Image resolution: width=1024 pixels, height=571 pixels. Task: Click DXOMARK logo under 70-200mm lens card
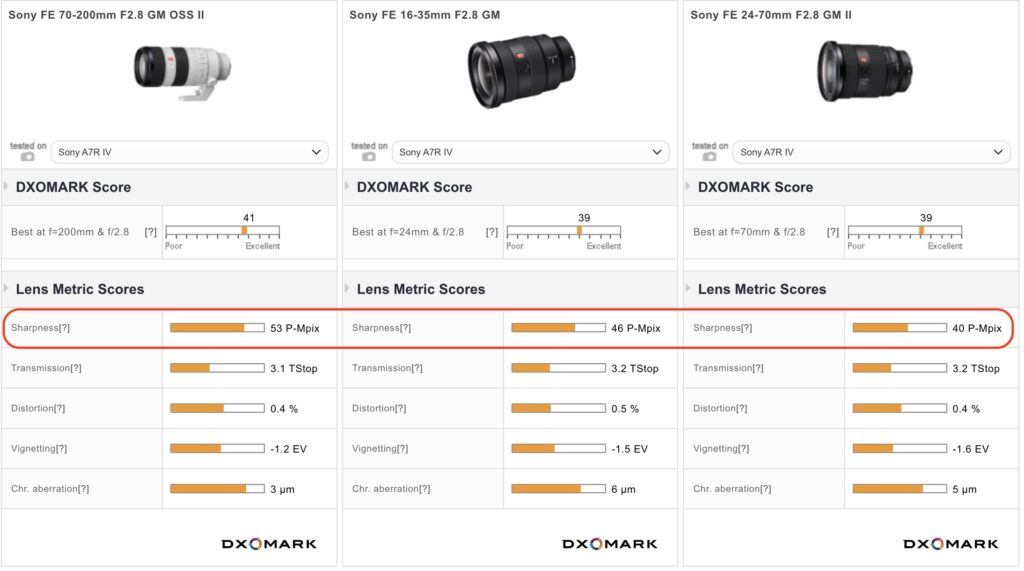(x=269, y=544)
